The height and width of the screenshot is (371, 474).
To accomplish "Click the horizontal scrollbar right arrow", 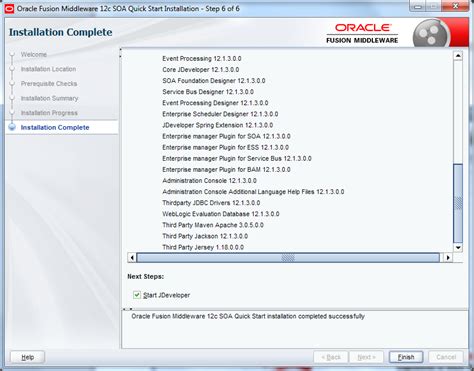I will tap(448, 257).
